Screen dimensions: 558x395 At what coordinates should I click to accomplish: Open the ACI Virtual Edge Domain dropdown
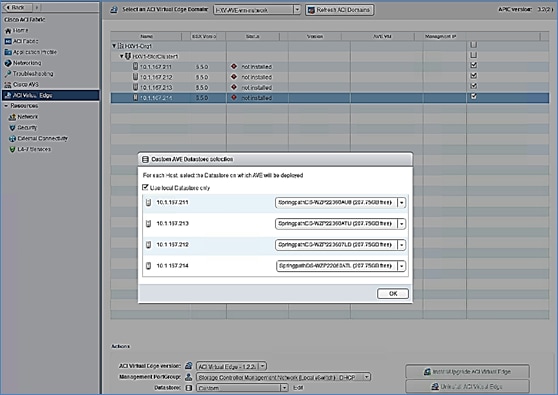257,10
